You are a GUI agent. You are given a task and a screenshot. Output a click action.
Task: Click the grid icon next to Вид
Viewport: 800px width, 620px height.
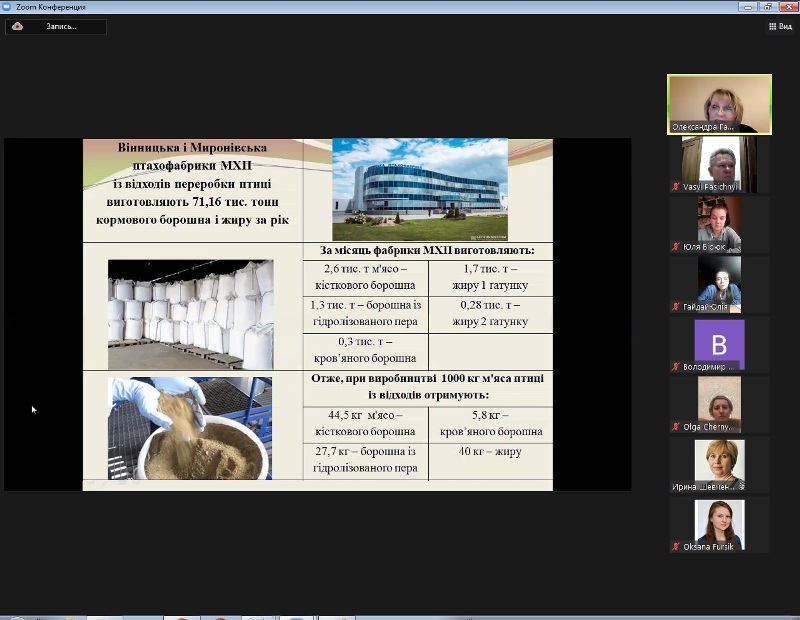click(x=772, y=27)
